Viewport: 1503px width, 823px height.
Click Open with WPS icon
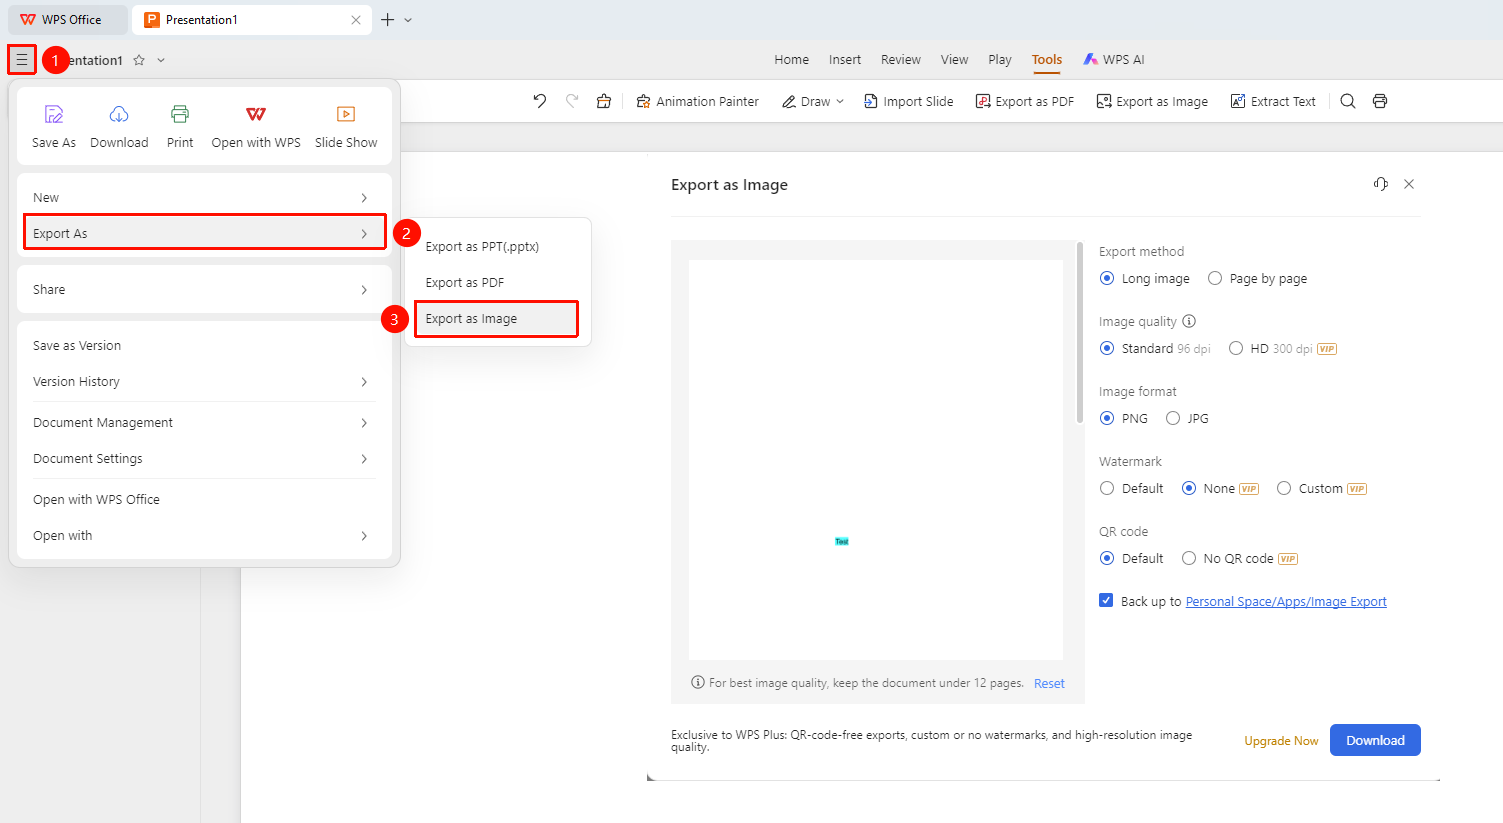(x=256, y=114)
